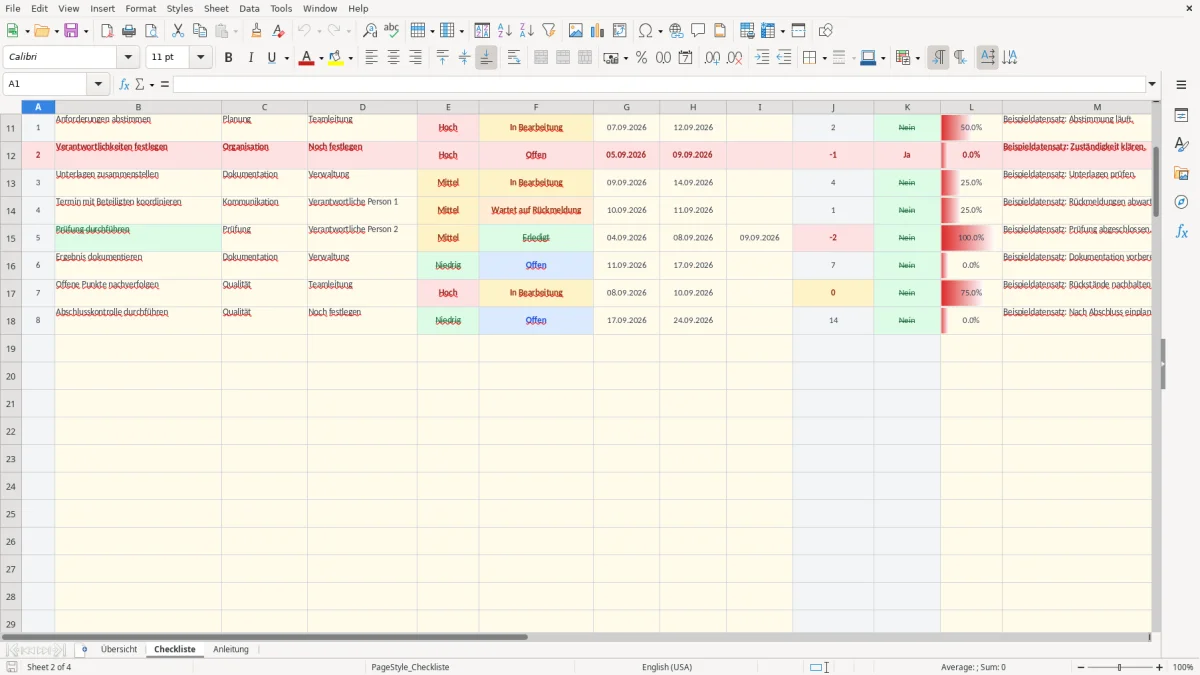Click Format as Percent icon

coord(641,58)
